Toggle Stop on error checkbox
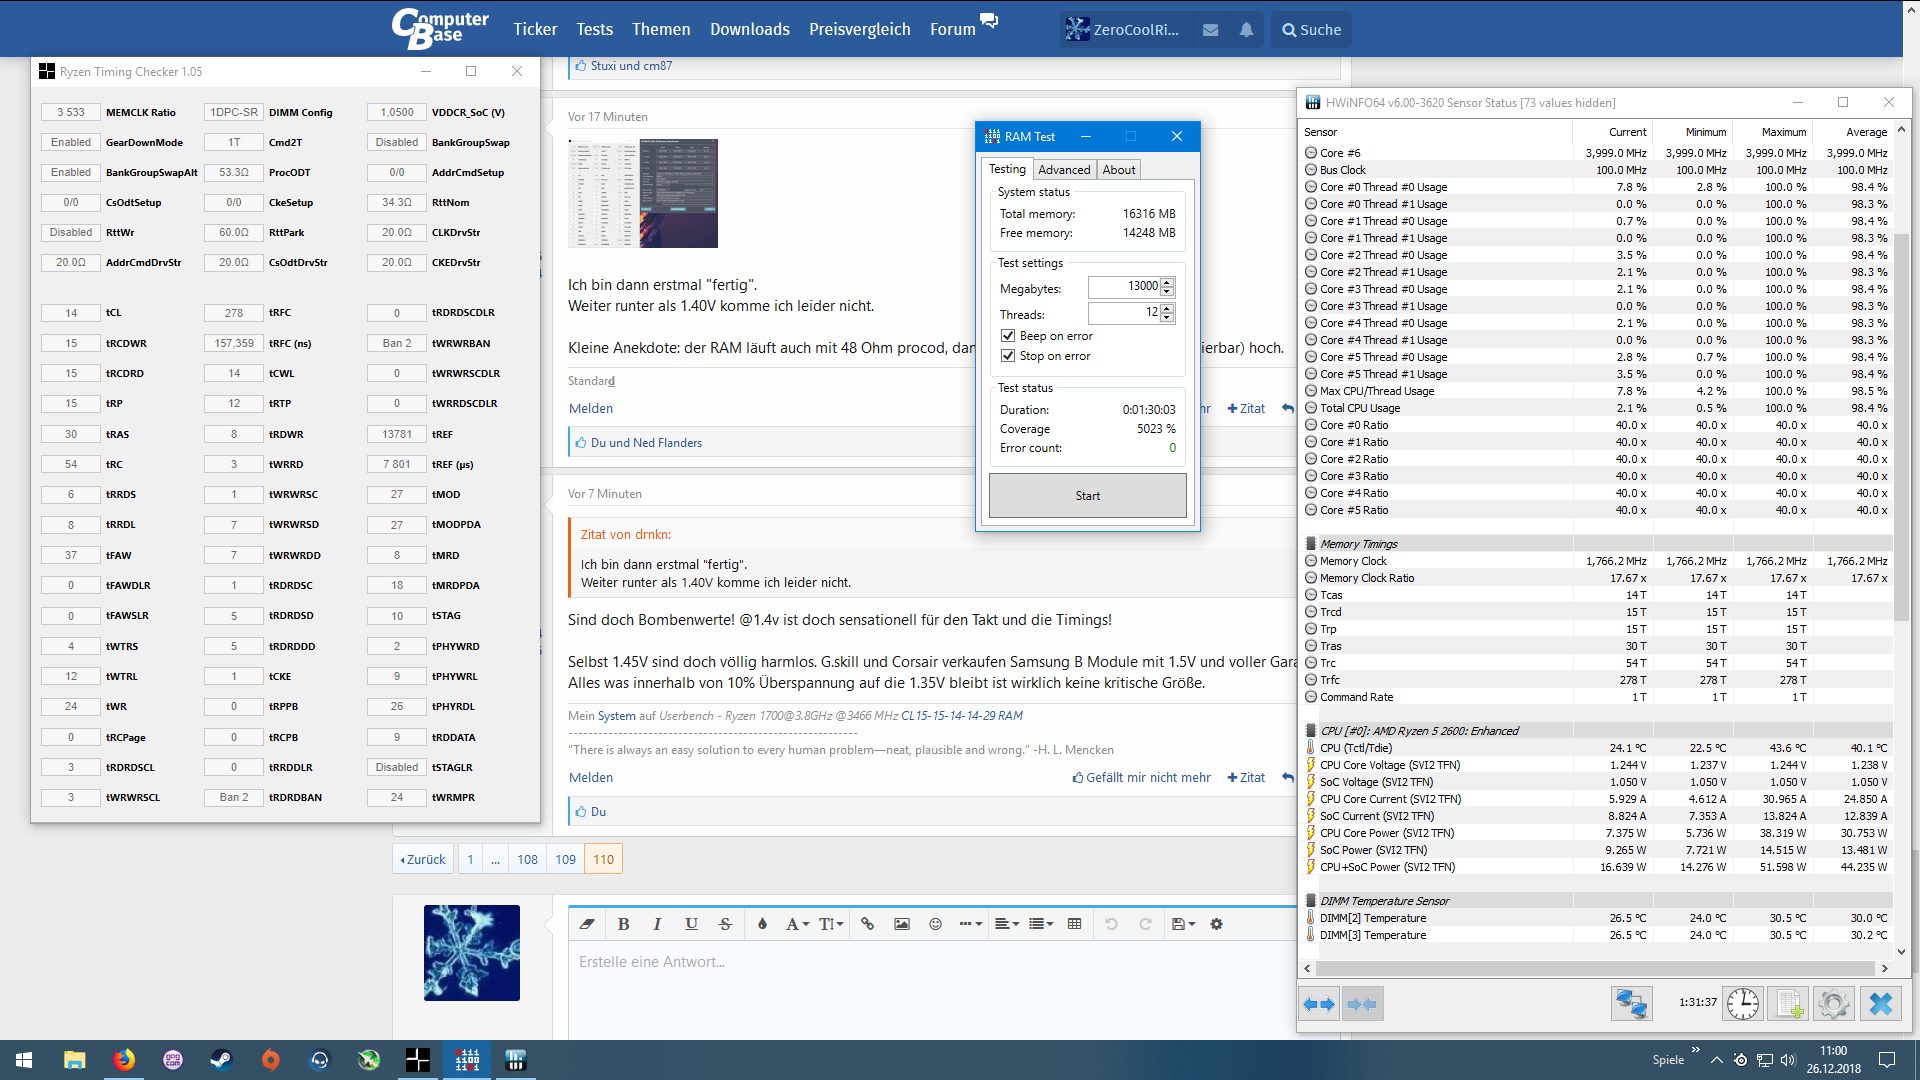 (x=1008, y=356)
